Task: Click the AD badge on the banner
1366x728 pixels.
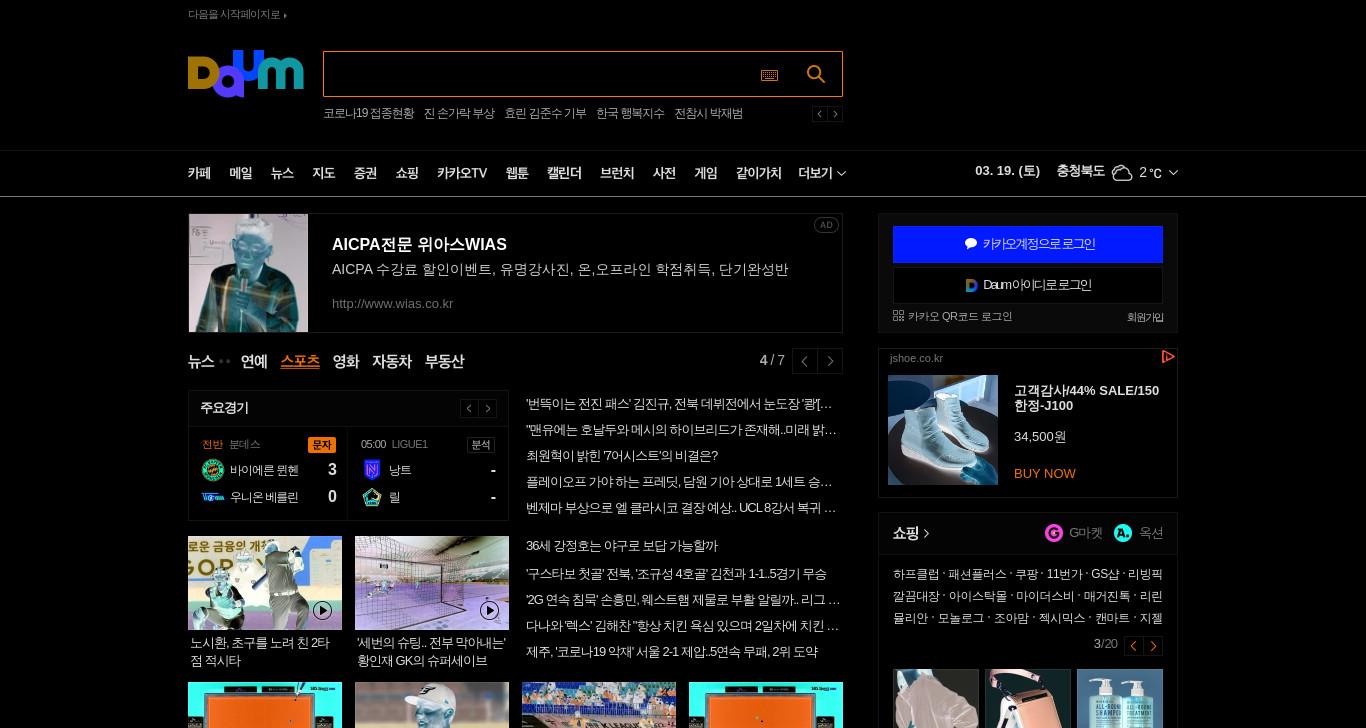Action: [826, 225]
